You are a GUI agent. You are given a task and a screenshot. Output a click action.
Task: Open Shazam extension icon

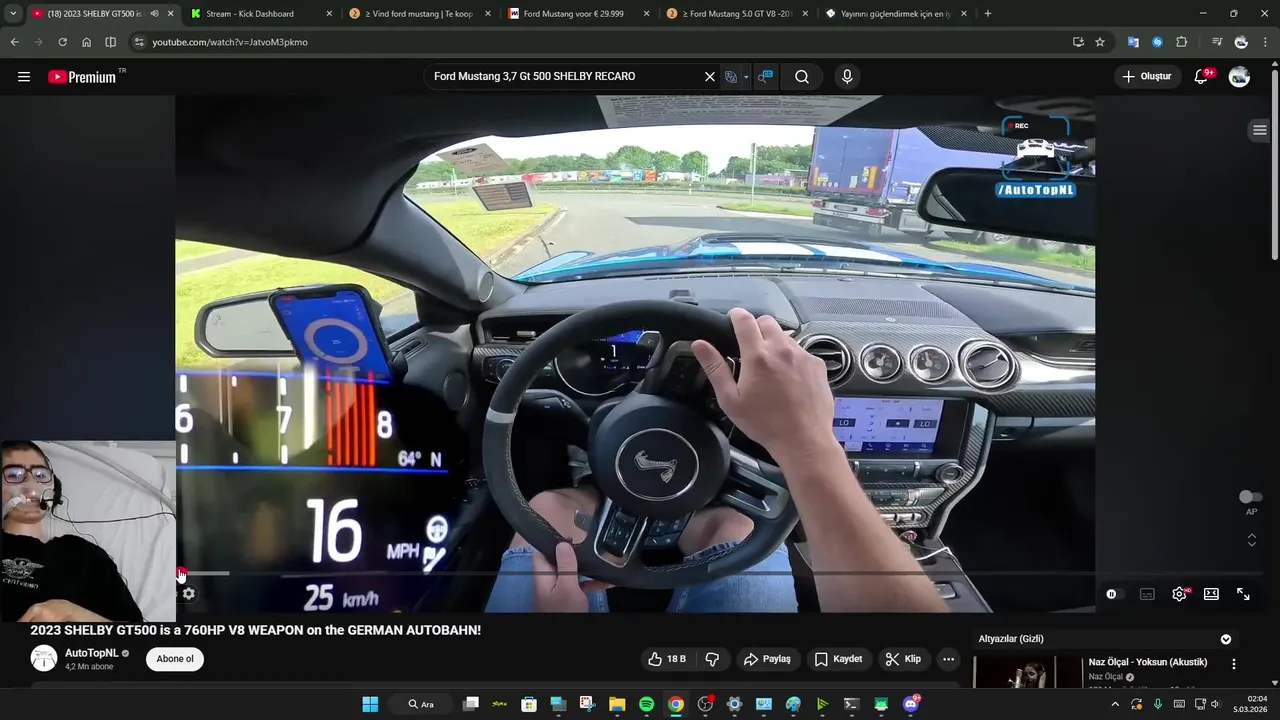coord(1157,42)
